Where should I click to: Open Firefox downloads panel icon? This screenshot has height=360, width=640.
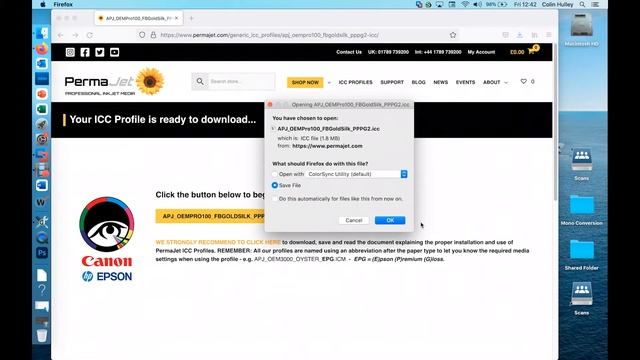[x=520, y=35]
